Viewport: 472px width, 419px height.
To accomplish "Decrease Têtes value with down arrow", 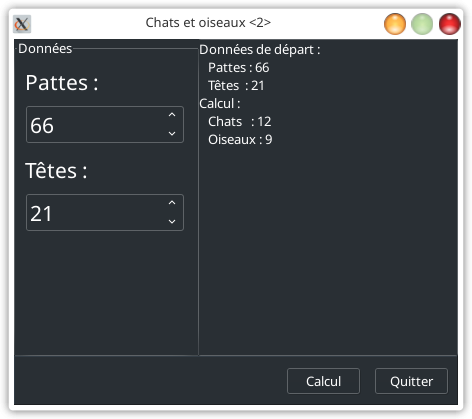I will [x=172, y=222].
